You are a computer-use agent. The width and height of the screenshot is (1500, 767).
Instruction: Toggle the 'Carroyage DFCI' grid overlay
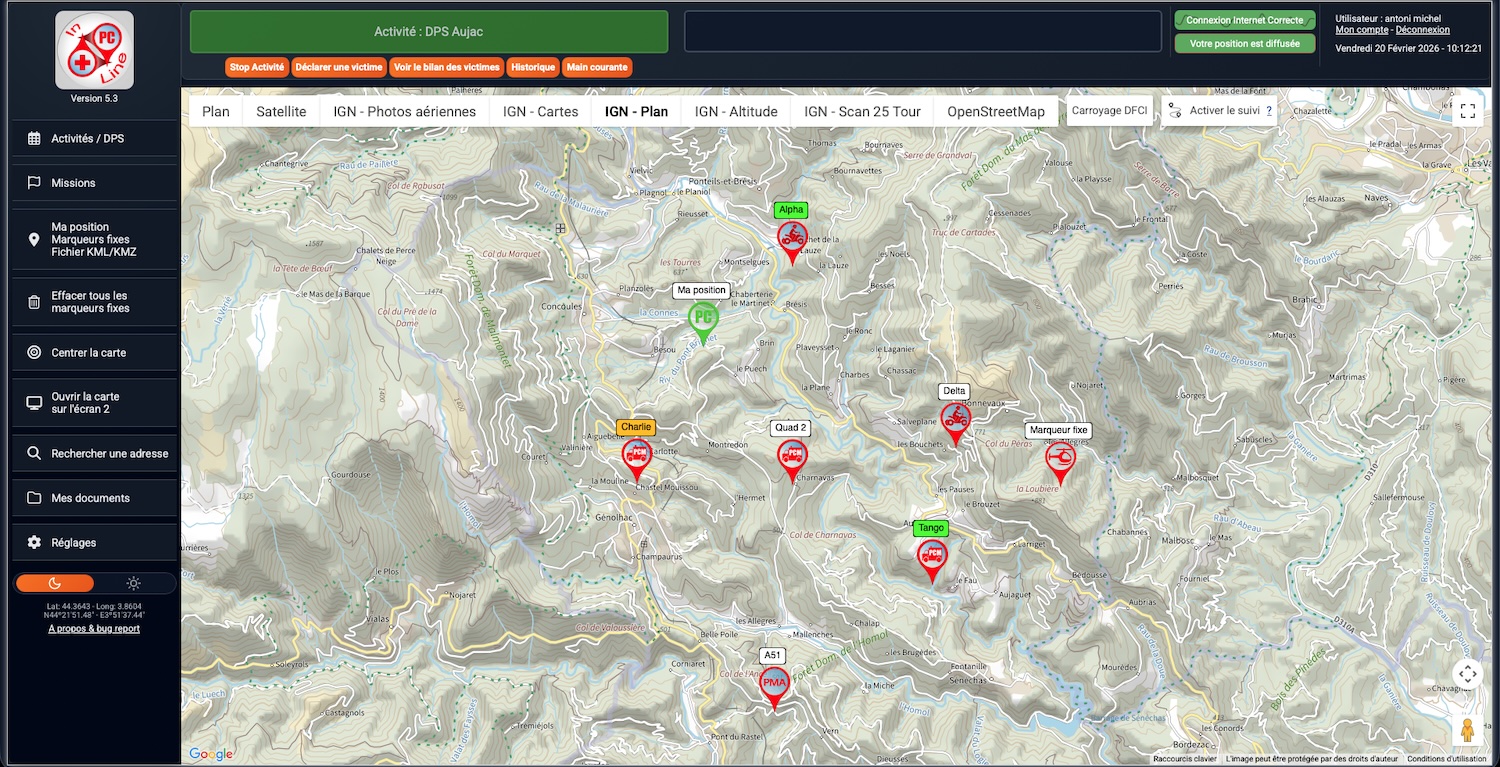click(1109, 111)
